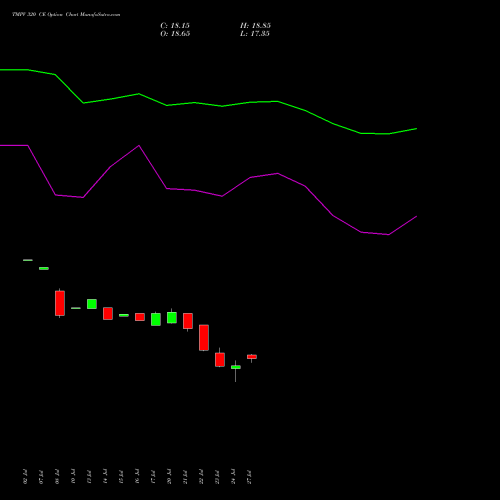The width and height of the screenshot is (500, 500).
Task: Click the '08 Jul' date axis label
Action: tap(57, 477)
